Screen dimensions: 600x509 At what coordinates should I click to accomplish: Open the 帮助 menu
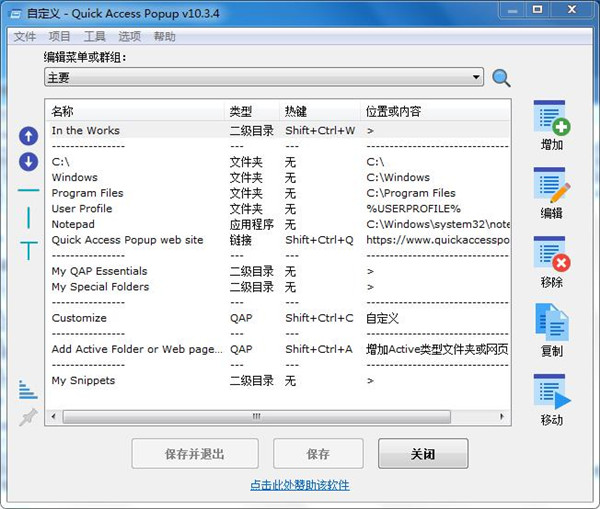[165, 37]
